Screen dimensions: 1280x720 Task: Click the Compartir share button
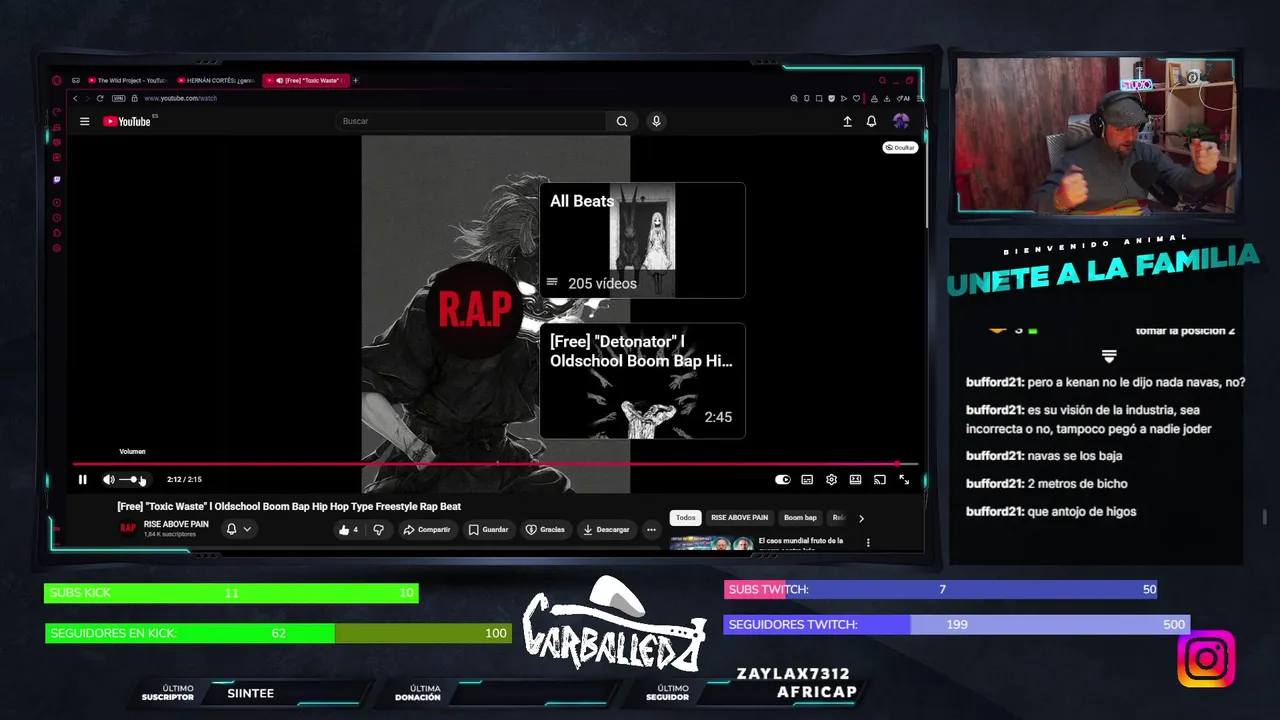click(427, 530)
